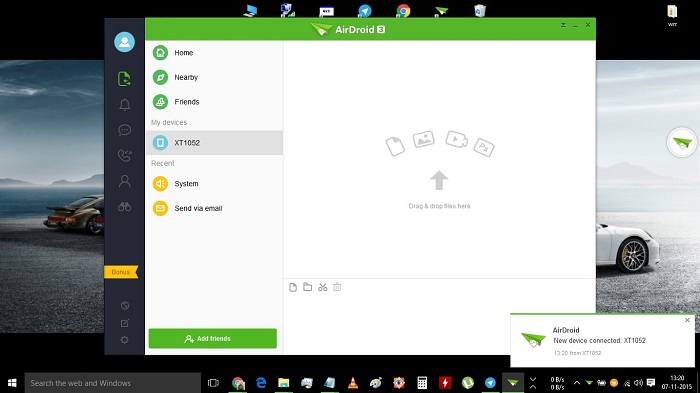Open the AirMirror binoculars icon
This screenshot has width=700, height=393.
[125, 207]
